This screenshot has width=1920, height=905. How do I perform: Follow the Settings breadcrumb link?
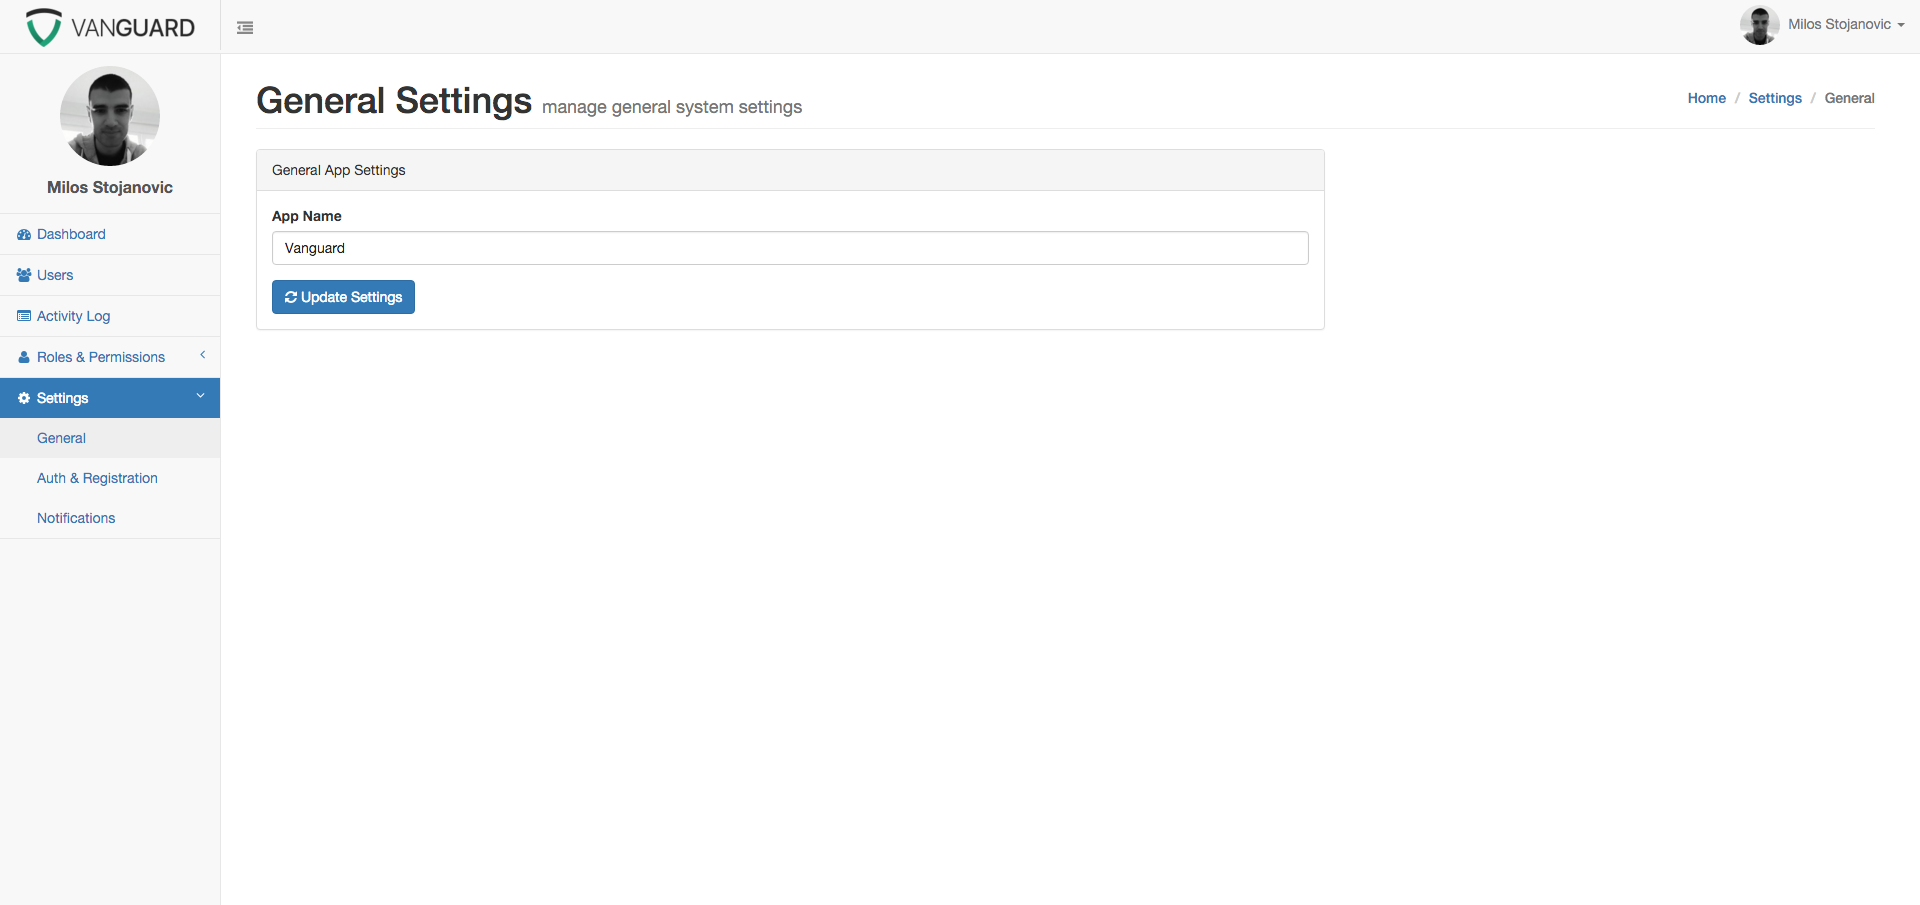pos(1774,98)
